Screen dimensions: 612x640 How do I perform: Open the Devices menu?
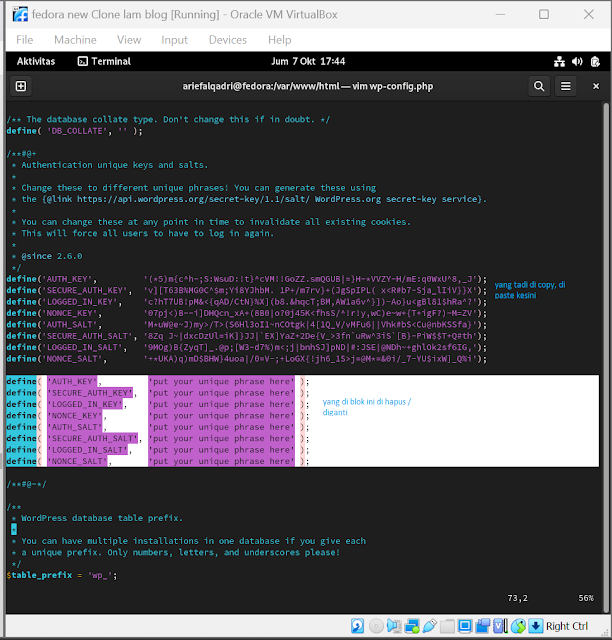click(228, 40)
